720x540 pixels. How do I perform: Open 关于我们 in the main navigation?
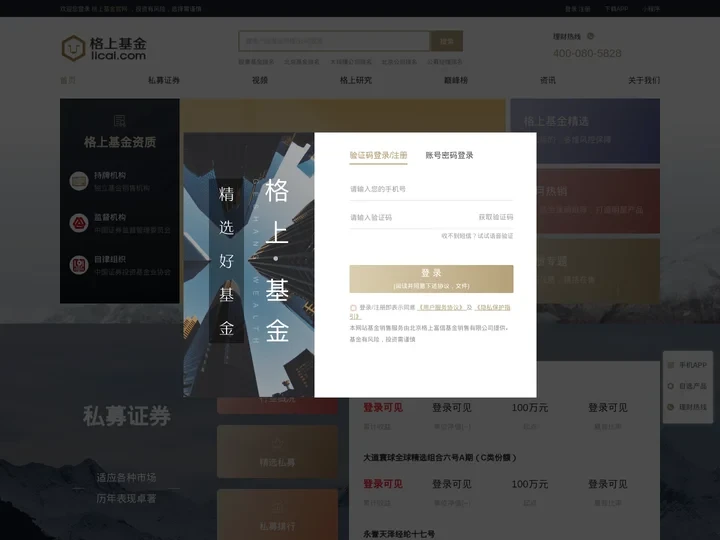point(644,80)
